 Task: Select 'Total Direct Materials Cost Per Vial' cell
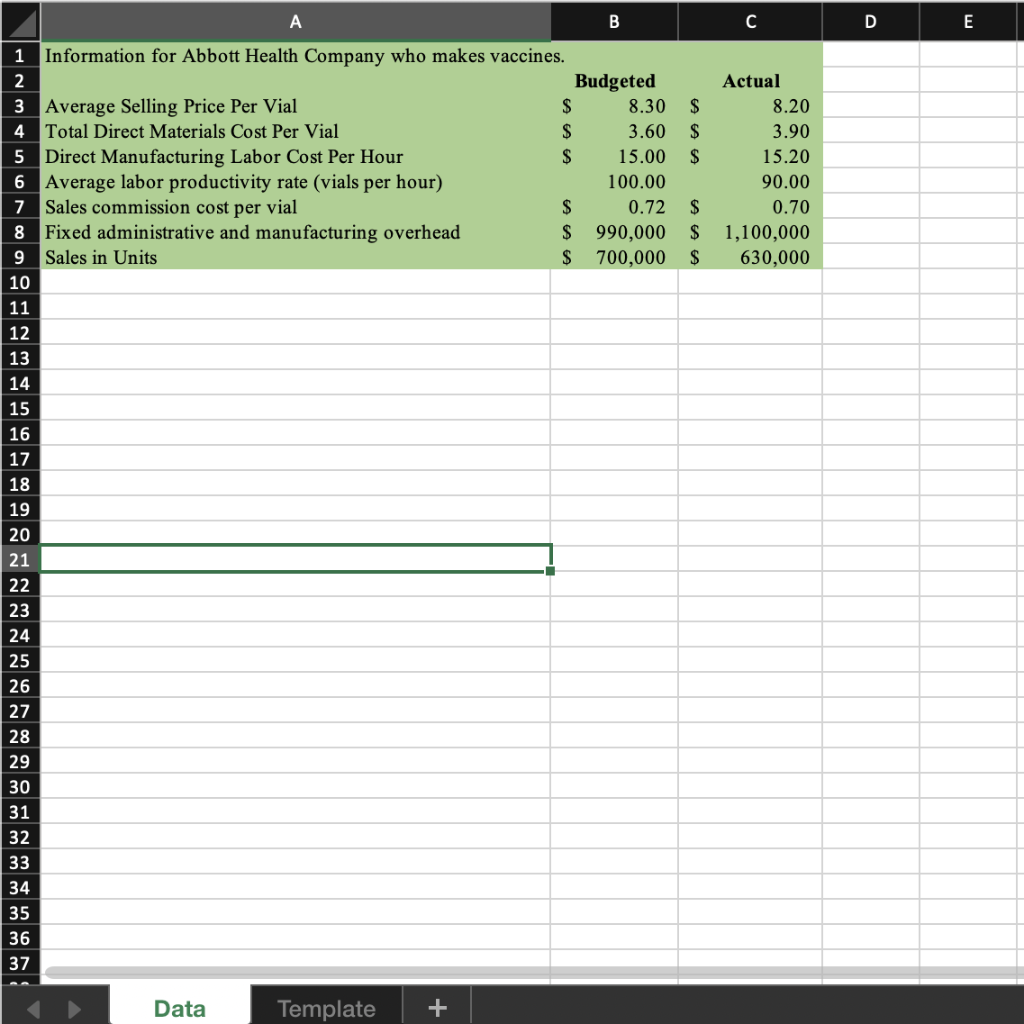[295, 131]
